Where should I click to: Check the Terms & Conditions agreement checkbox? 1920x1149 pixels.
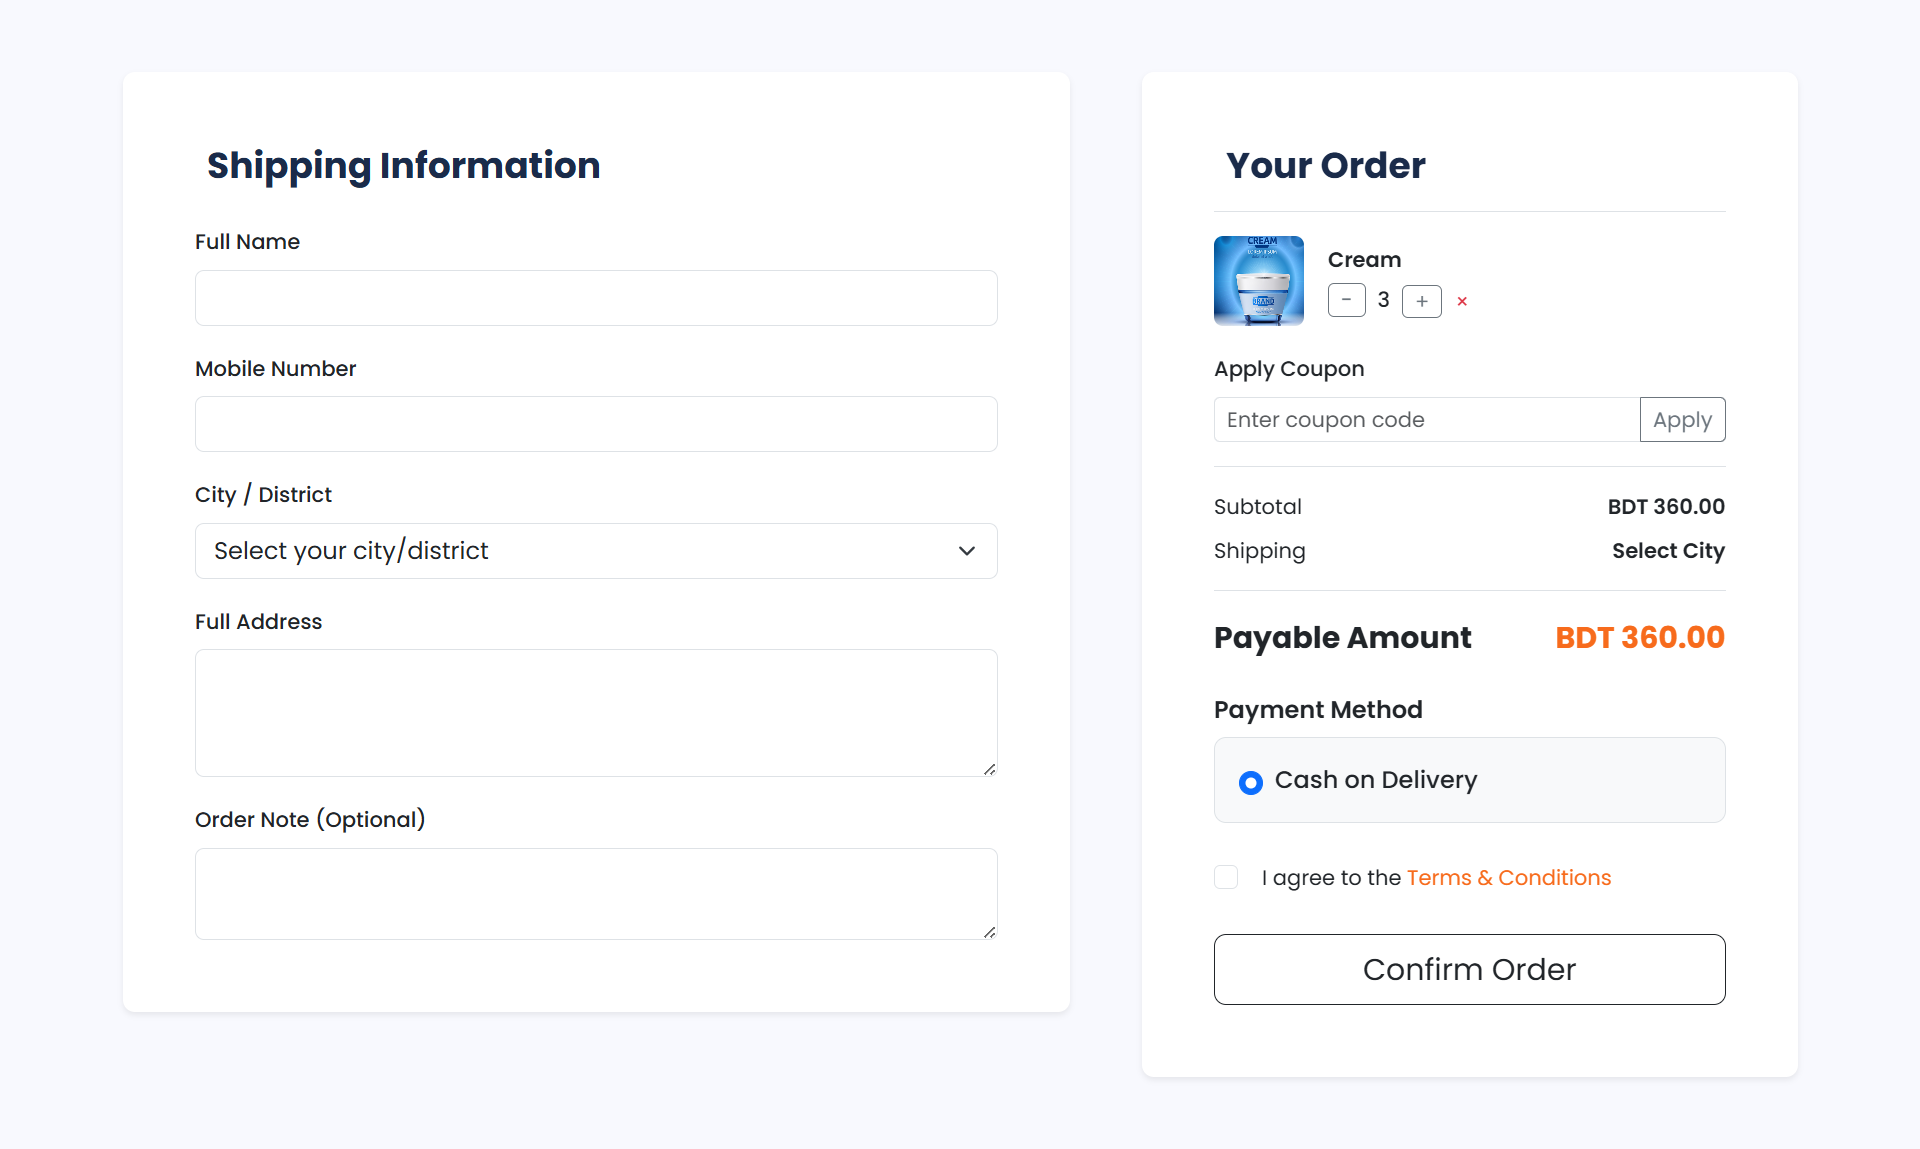click(x=1225, y=877)
